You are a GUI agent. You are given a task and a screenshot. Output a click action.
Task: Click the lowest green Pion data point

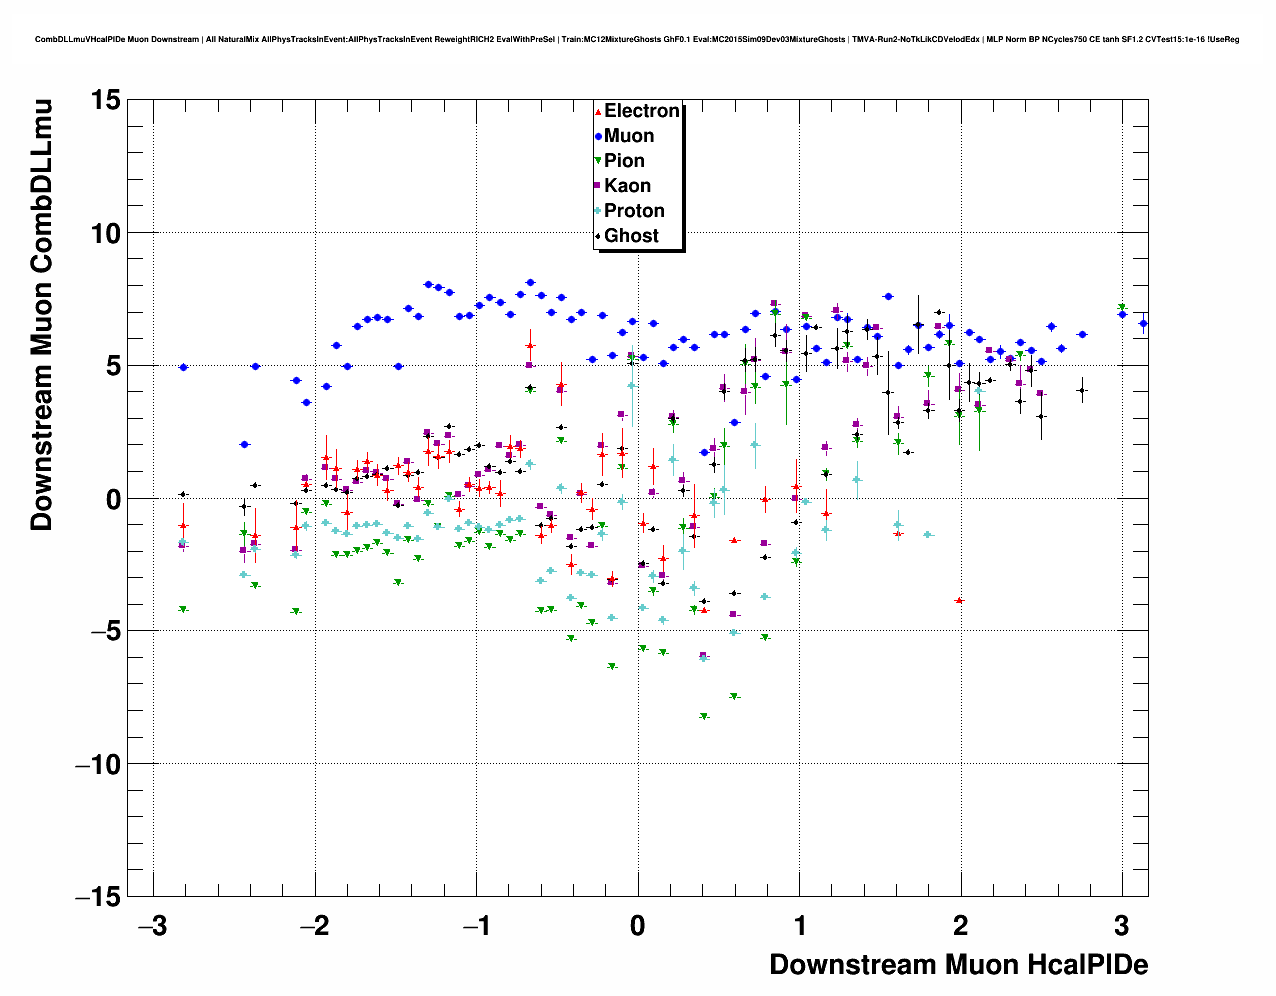point(704,717)
